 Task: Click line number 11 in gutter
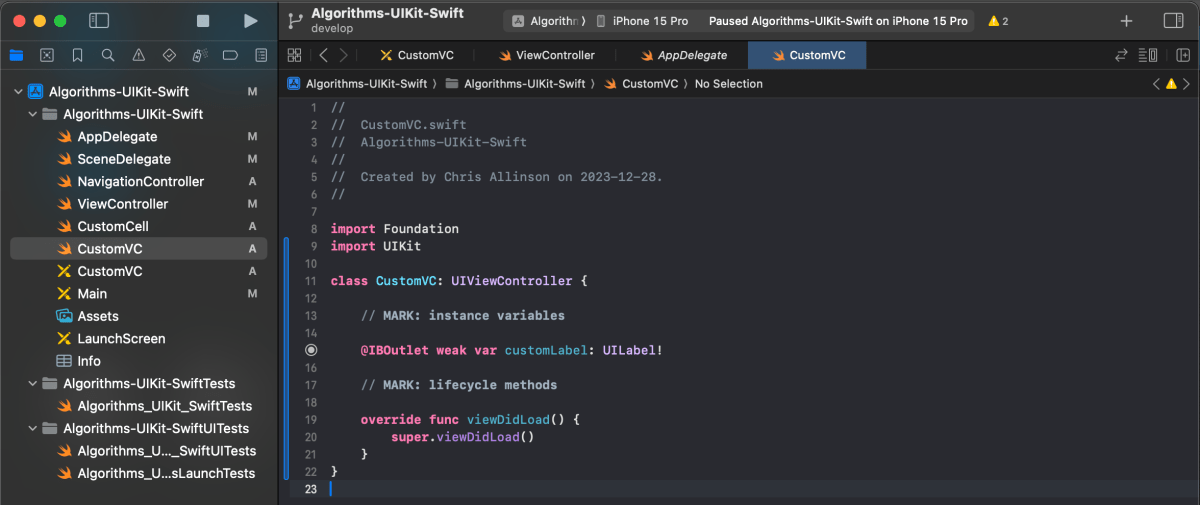pos(312,281)
